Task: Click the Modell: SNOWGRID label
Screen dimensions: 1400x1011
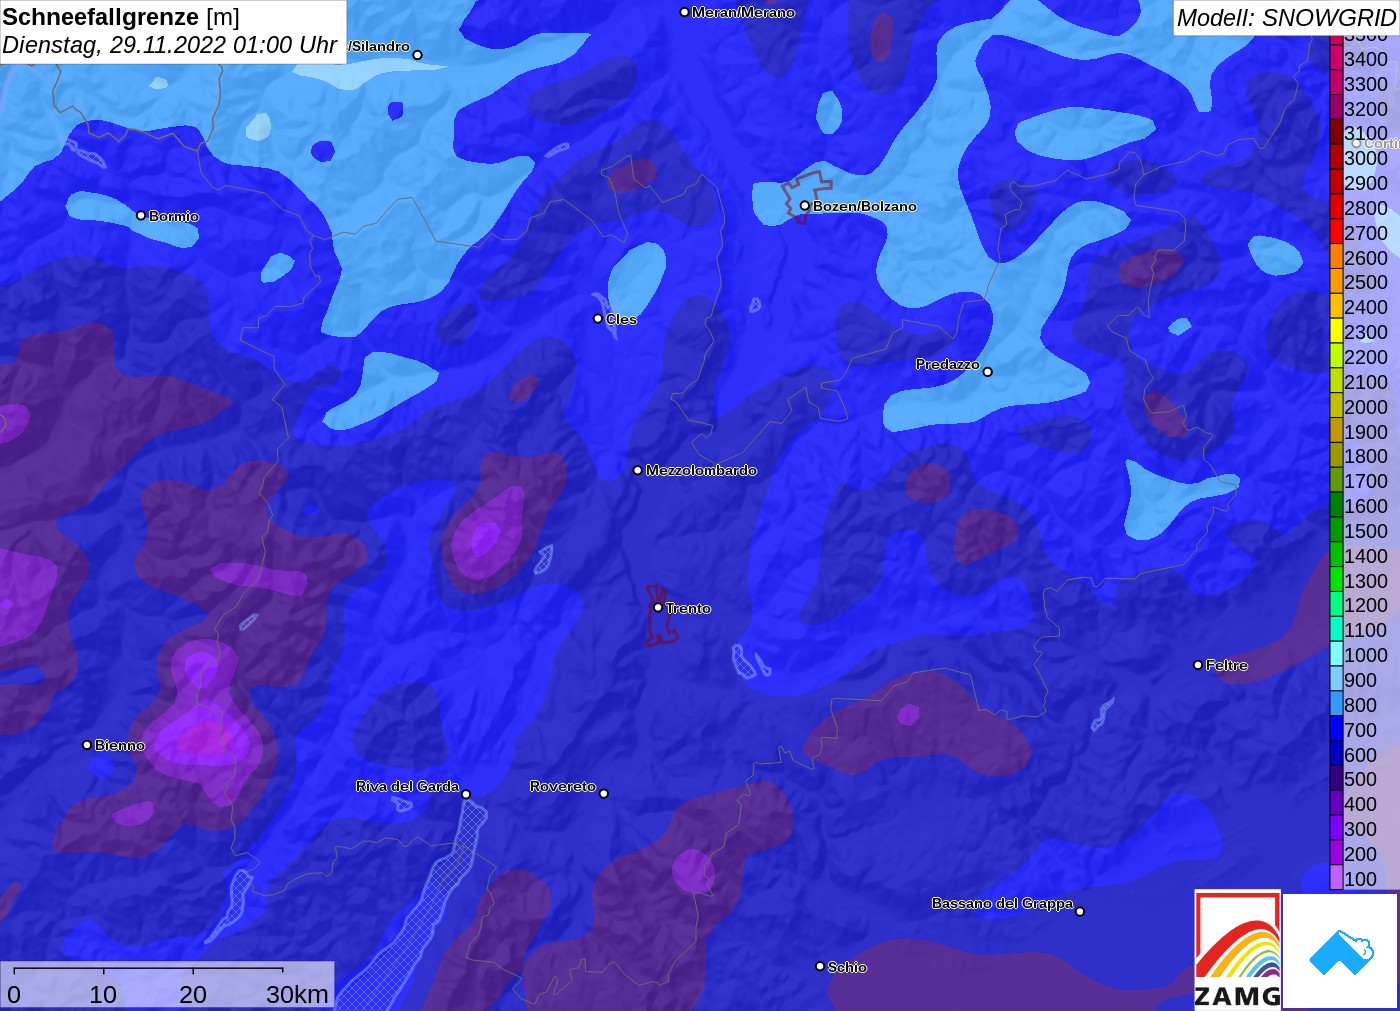Action: [x=1286, y=18]
